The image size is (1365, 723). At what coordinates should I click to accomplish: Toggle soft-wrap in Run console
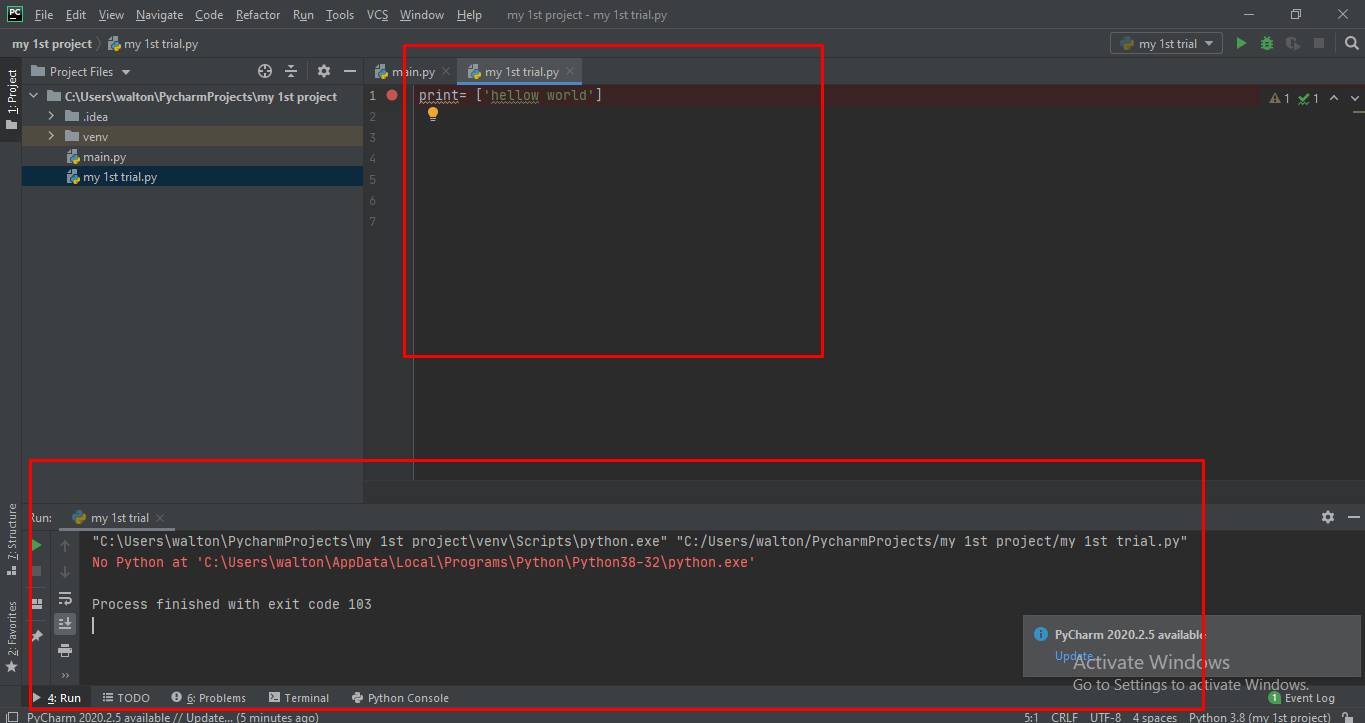click(65, 598)
